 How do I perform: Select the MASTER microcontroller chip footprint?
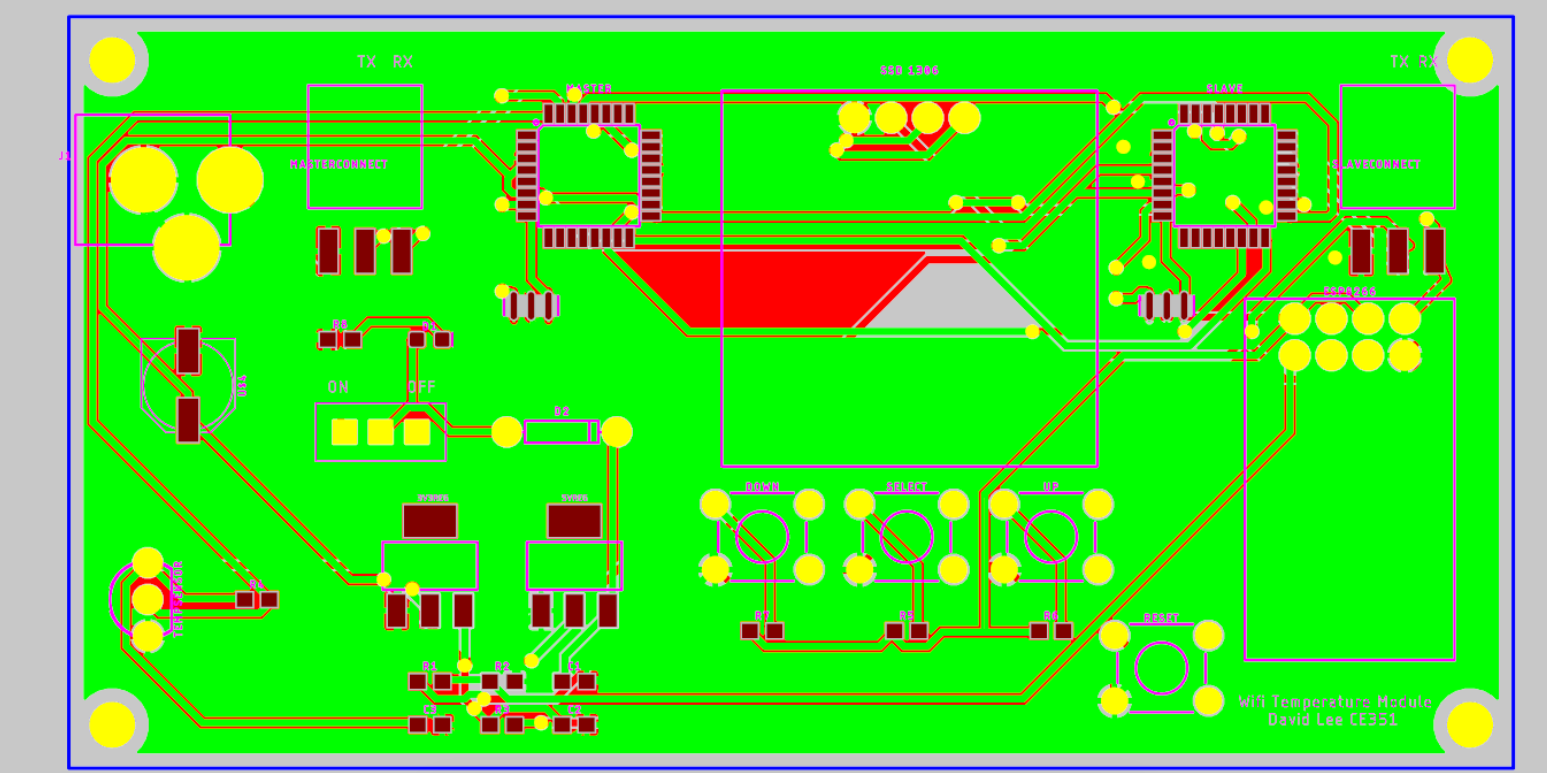coord(588,175)
